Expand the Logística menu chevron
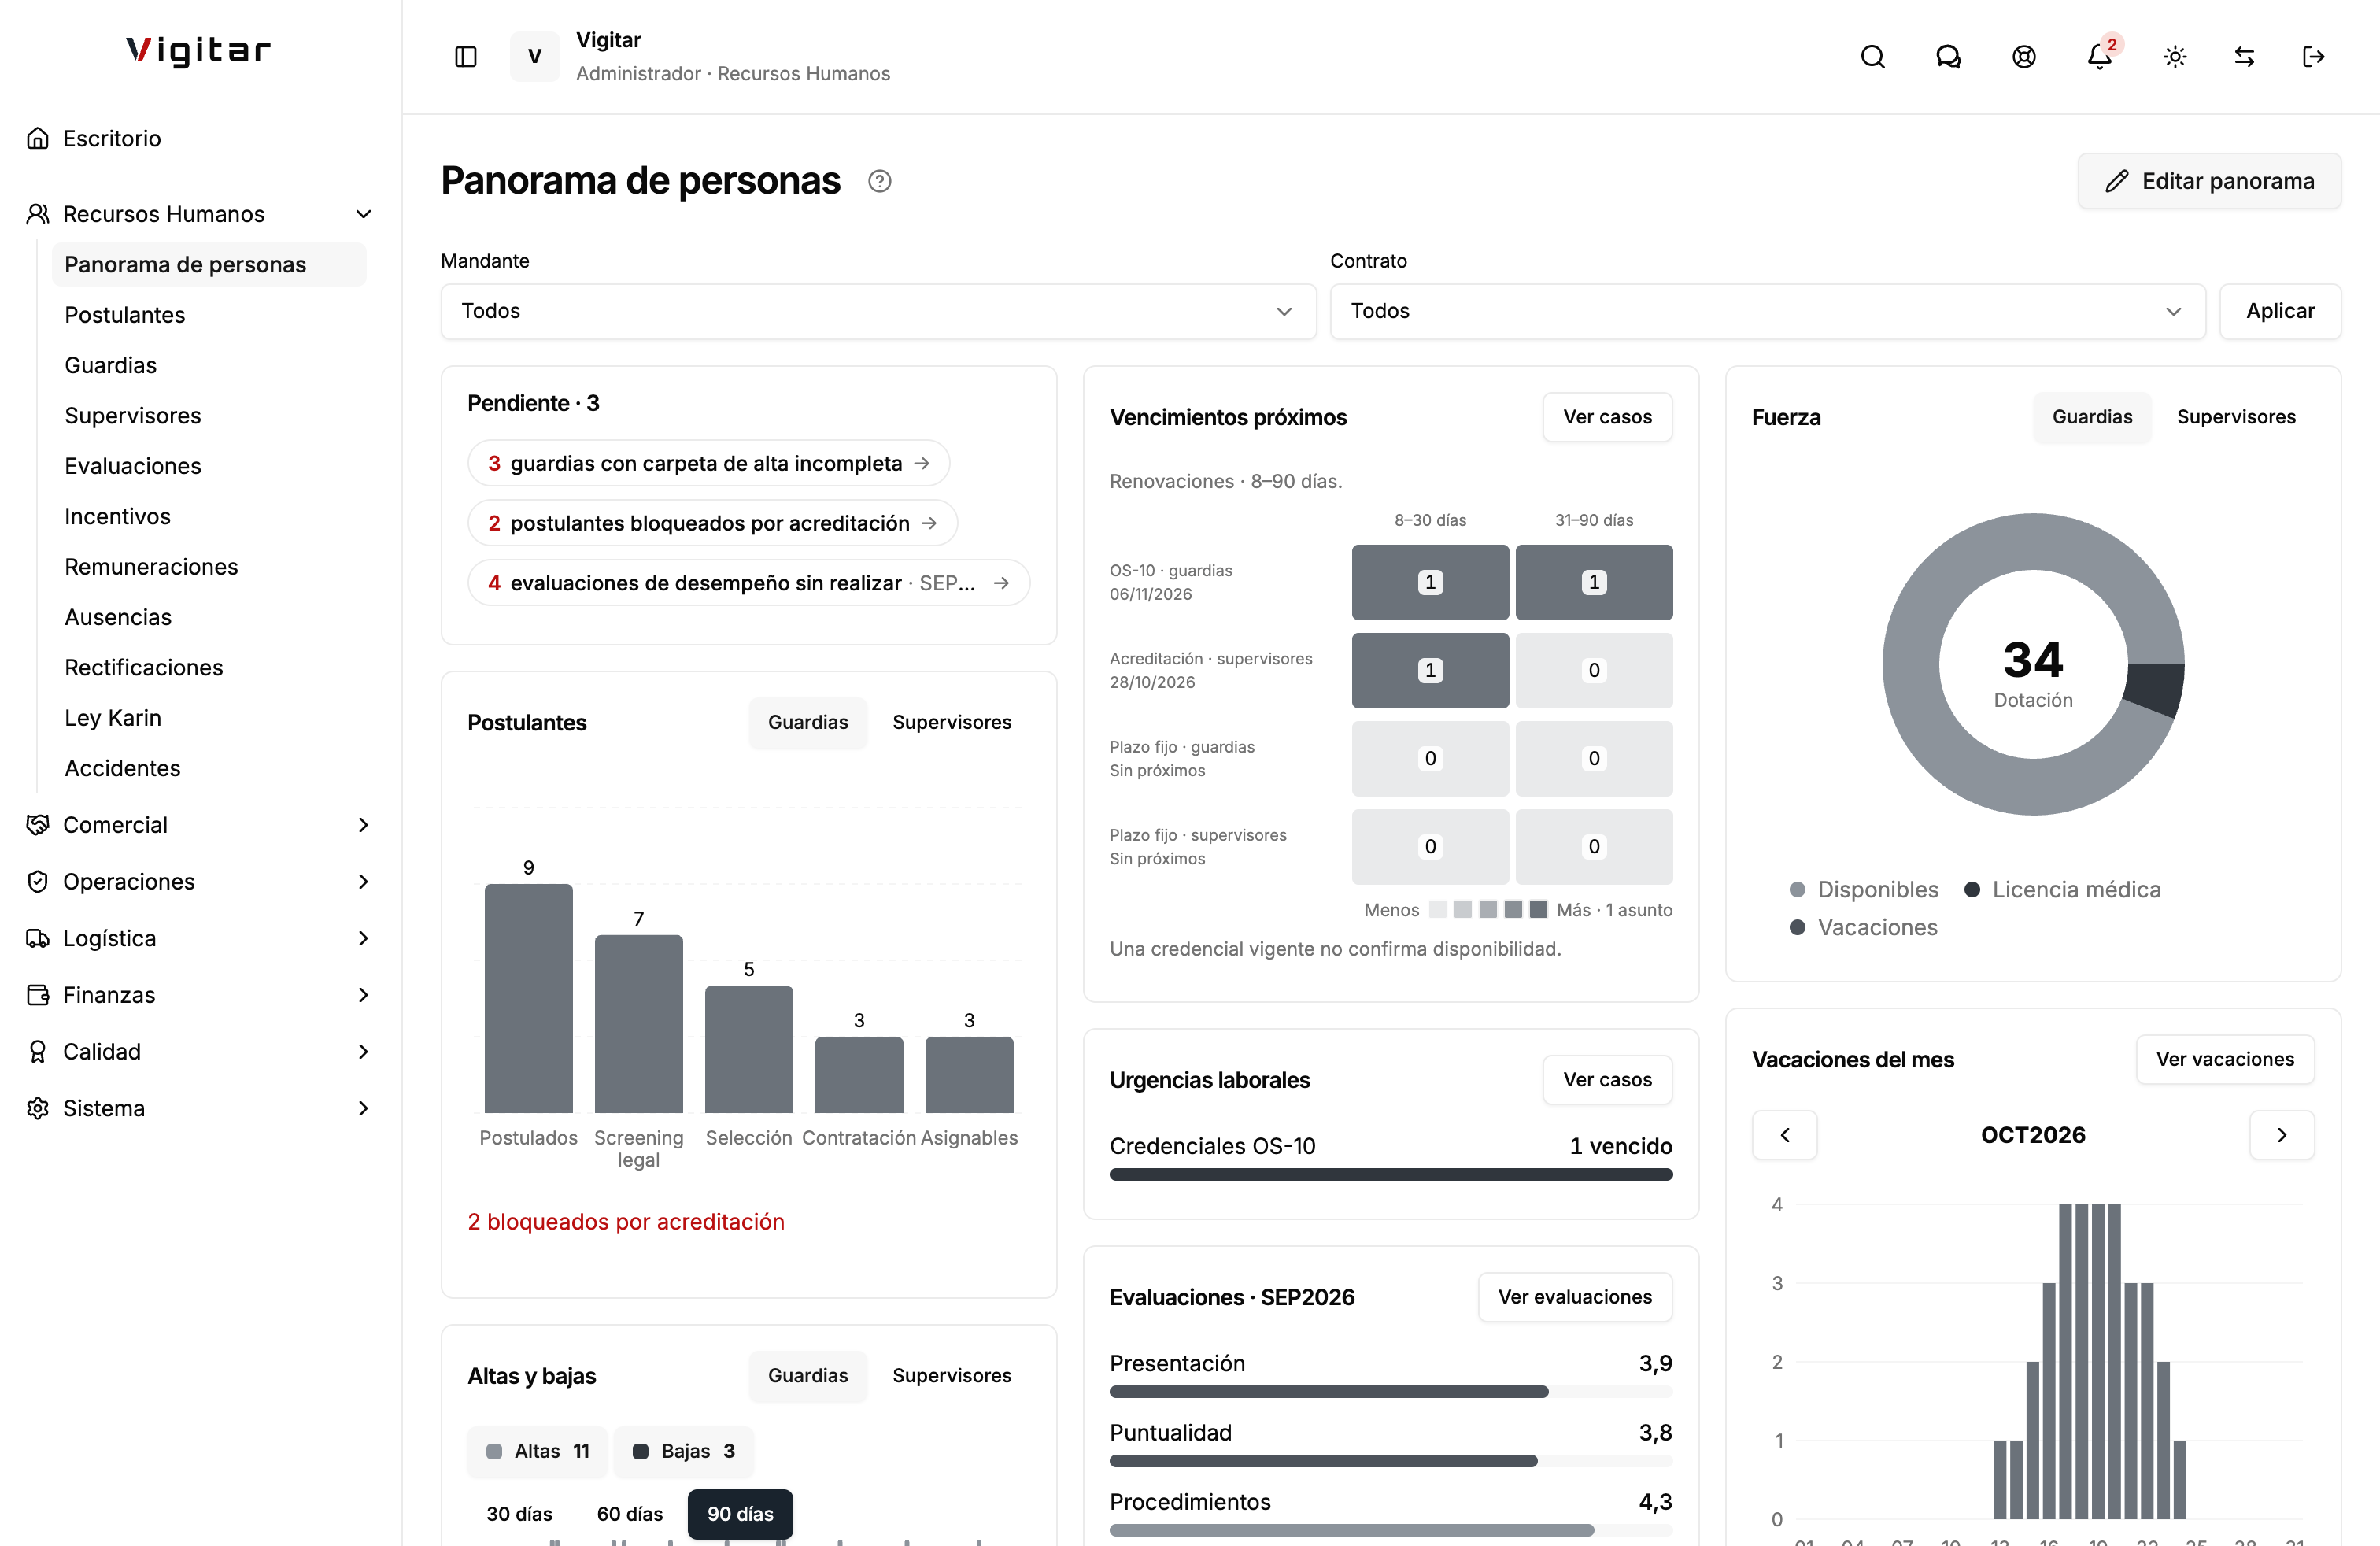 [364, 938]
